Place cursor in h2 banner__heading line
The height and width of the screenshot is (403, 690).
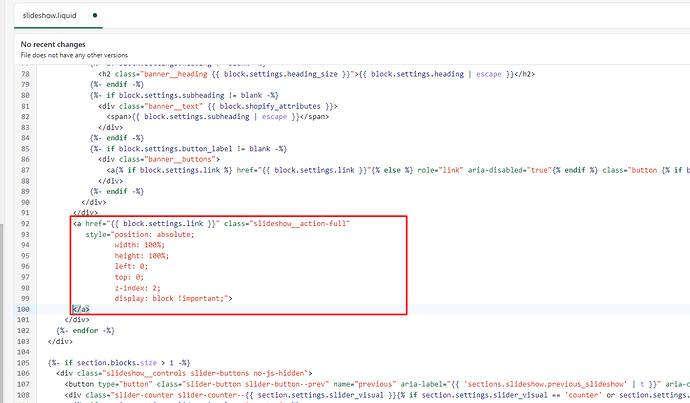316,74
